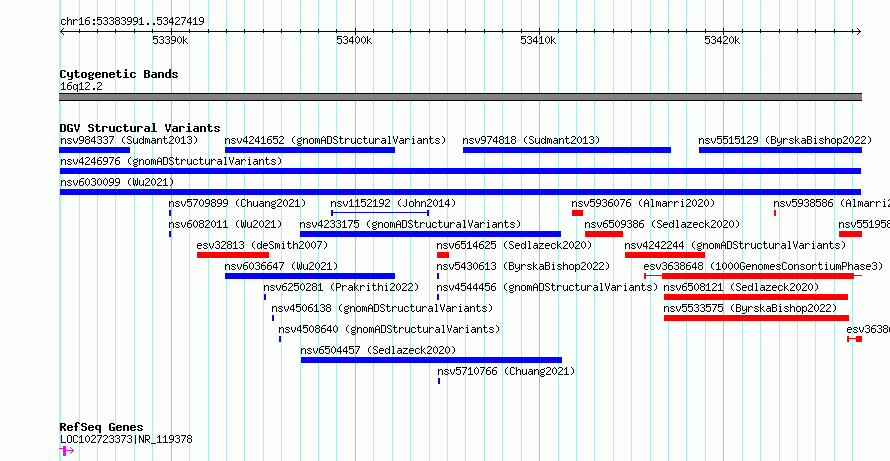Click the left arrowhead of the ruler

pos(62,32)
